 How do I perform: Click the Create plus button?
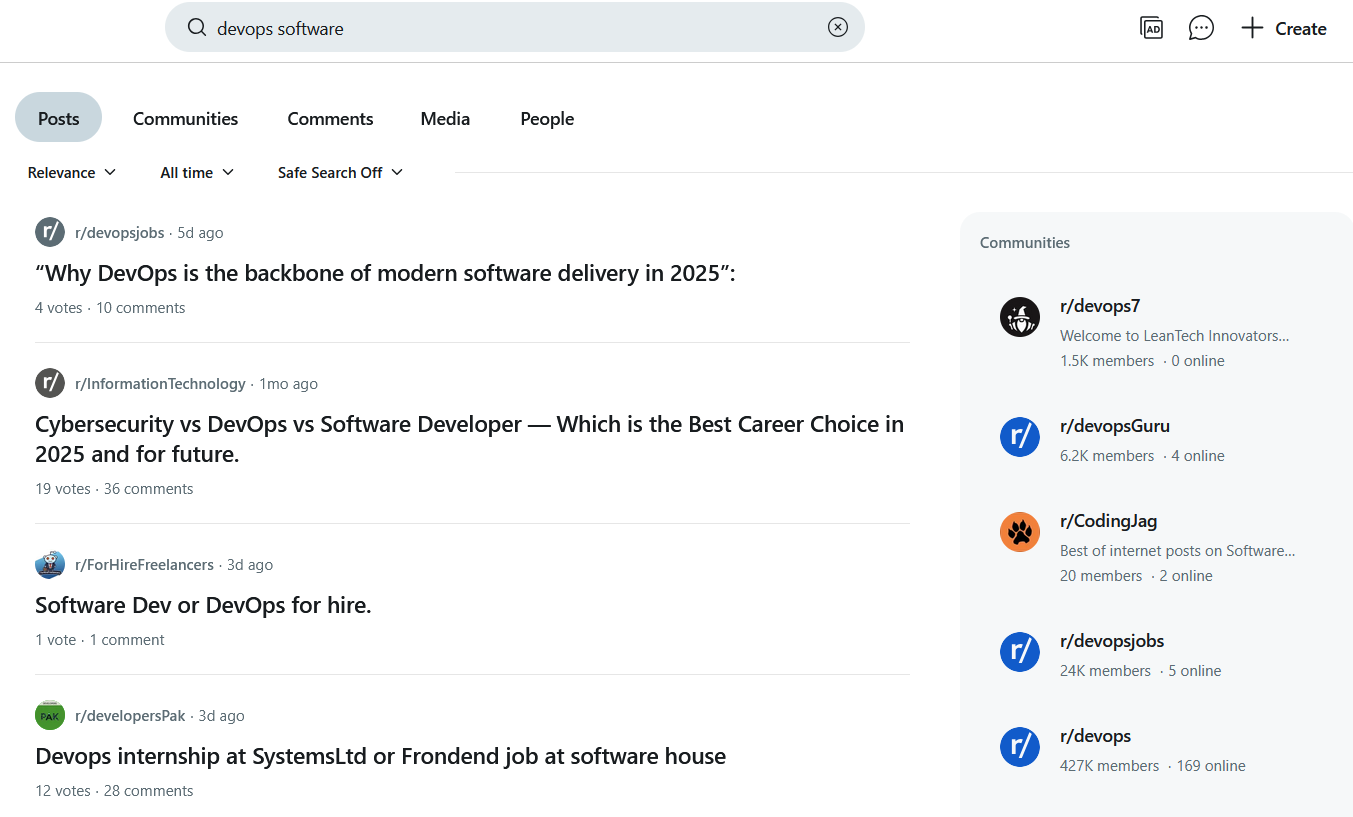(x=1284, y=28)
